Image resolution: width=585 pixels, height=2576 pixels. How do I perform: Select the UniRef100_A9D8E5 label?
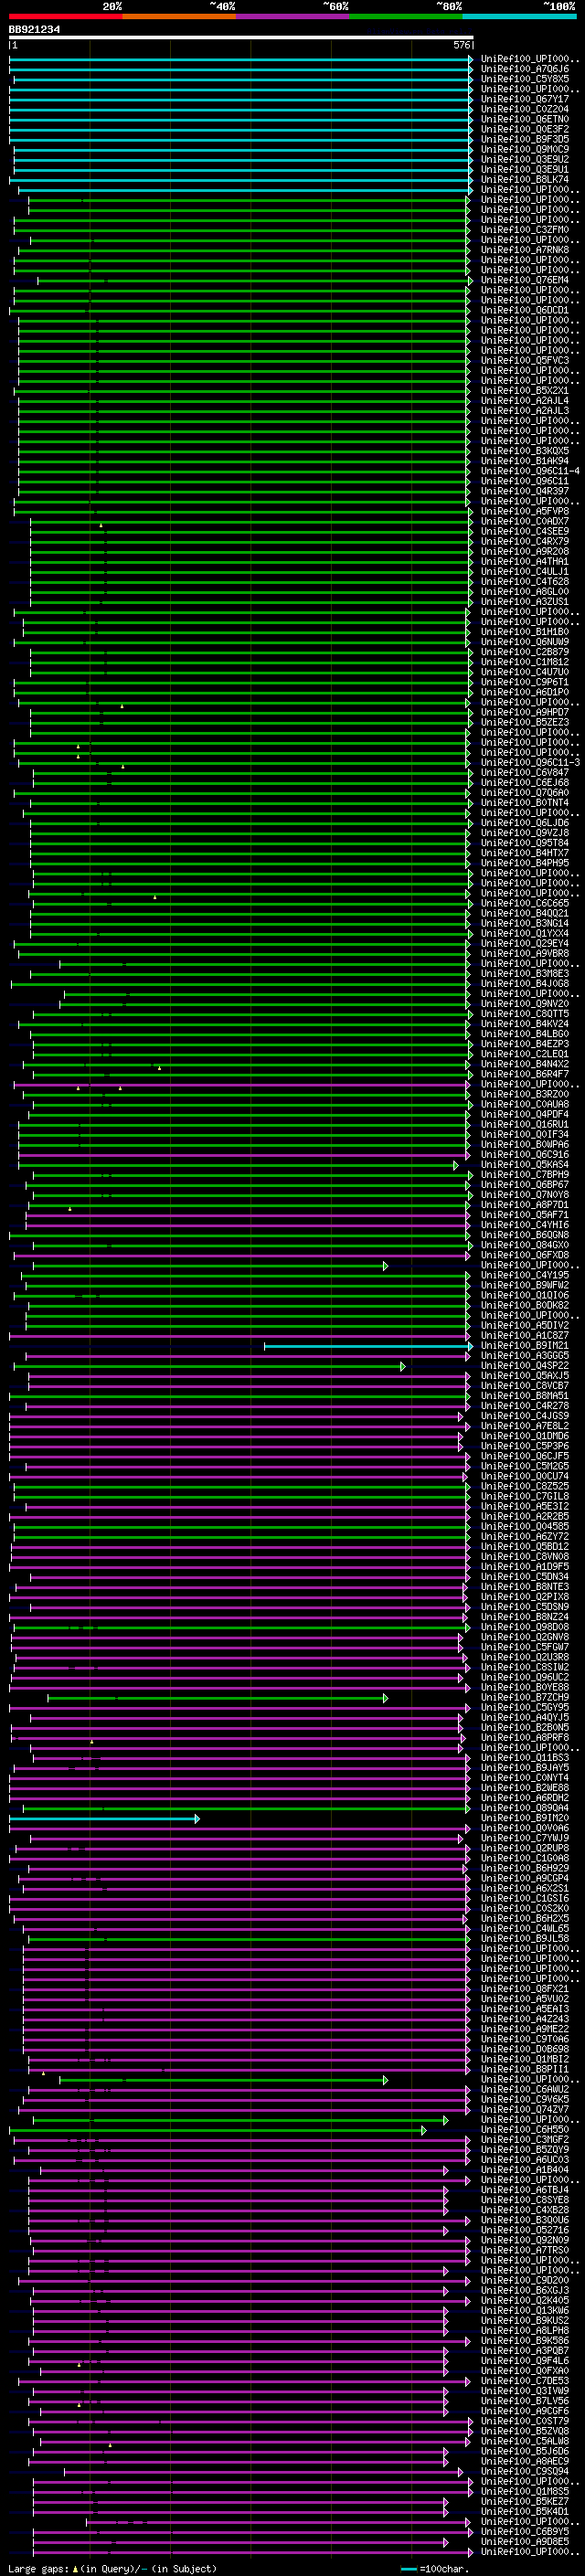tap(525, 2542)
